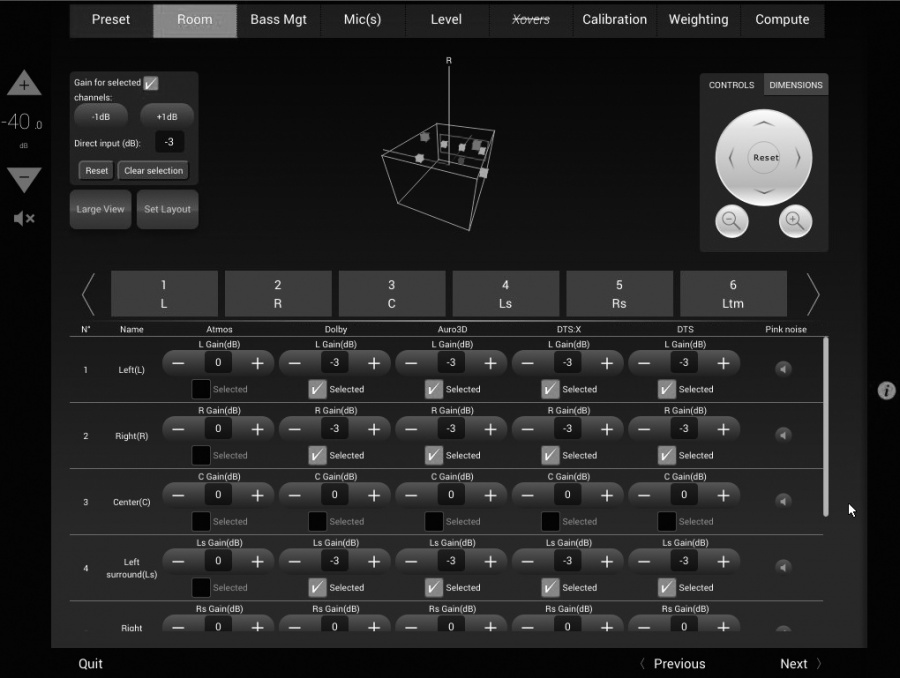
Task: Play pink noise for Left(L) speaker
Action: click(783, 369)
